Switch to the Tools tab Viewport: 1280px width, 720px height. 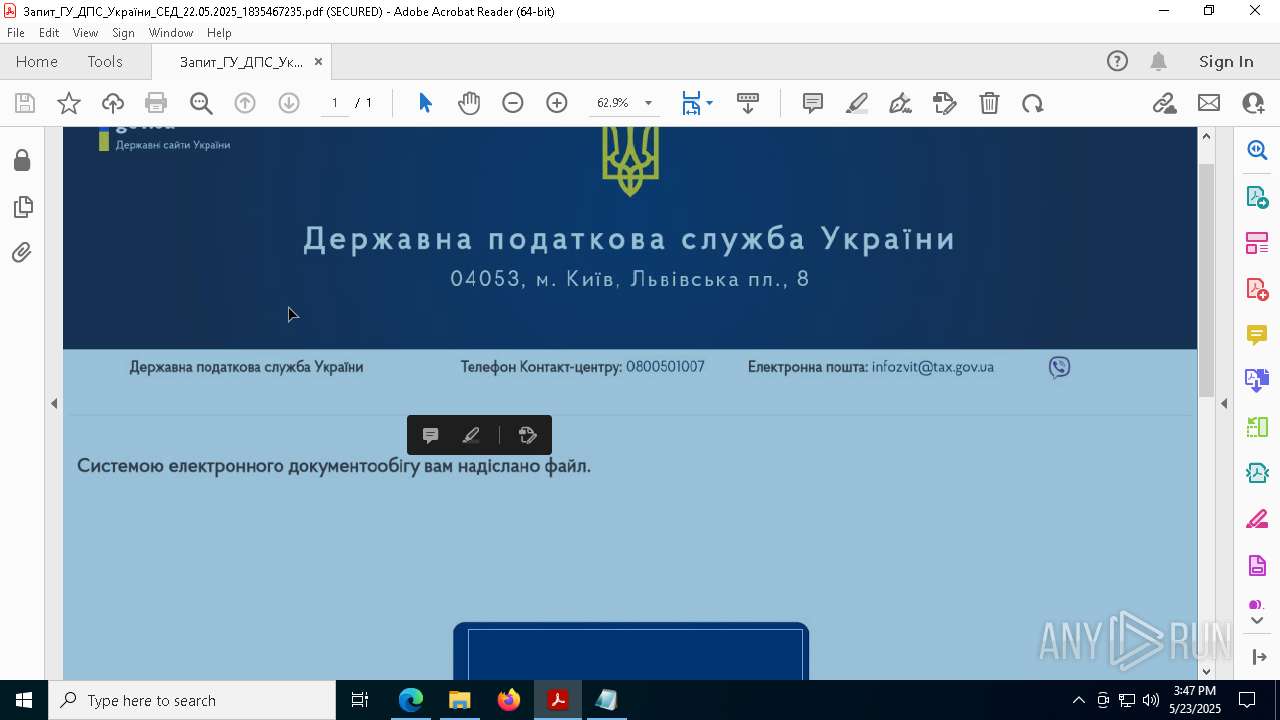105,62
